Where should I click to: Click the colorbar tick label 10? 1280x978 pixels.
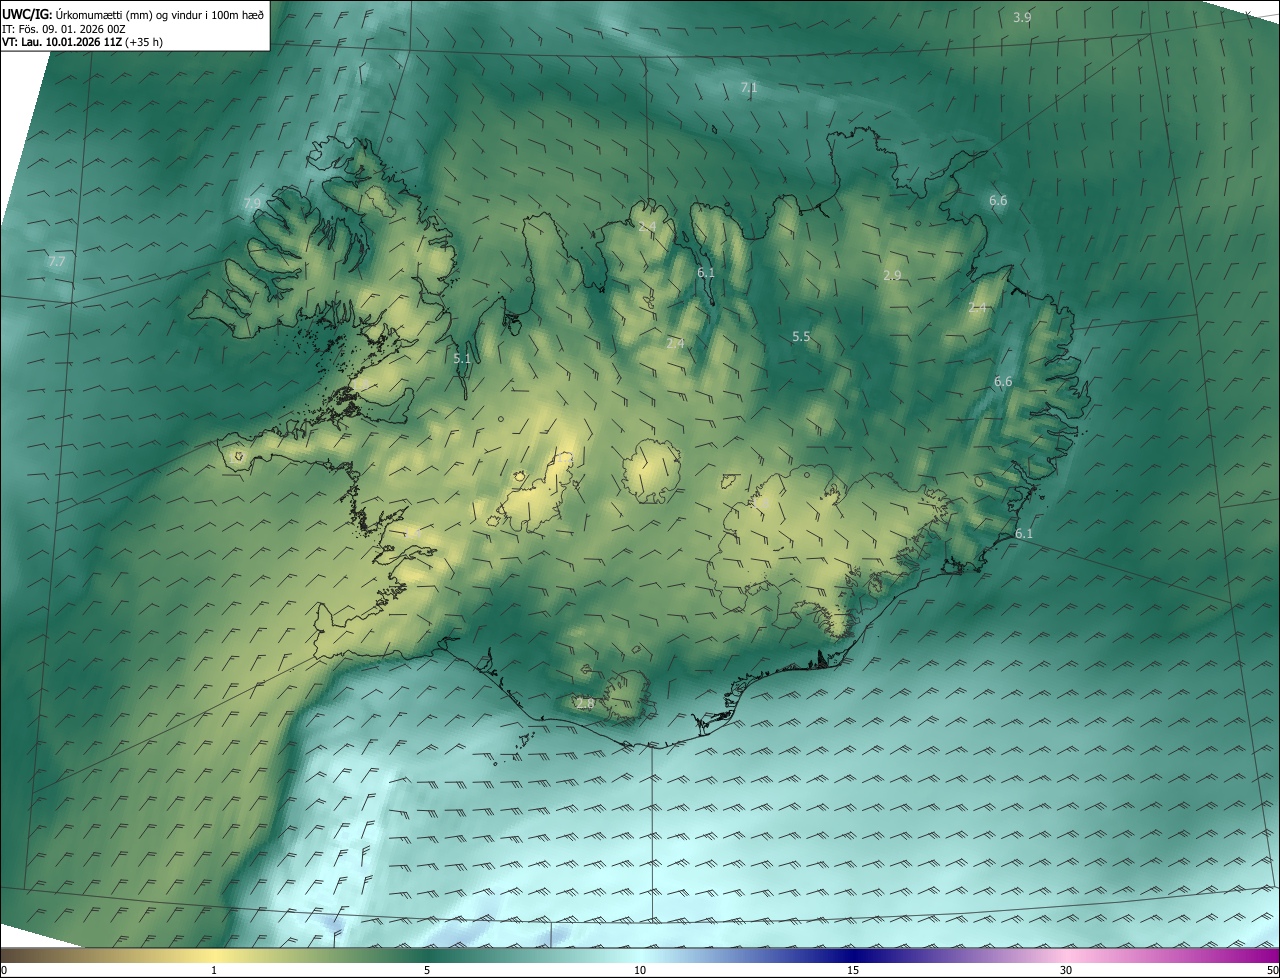click(640, 970)
